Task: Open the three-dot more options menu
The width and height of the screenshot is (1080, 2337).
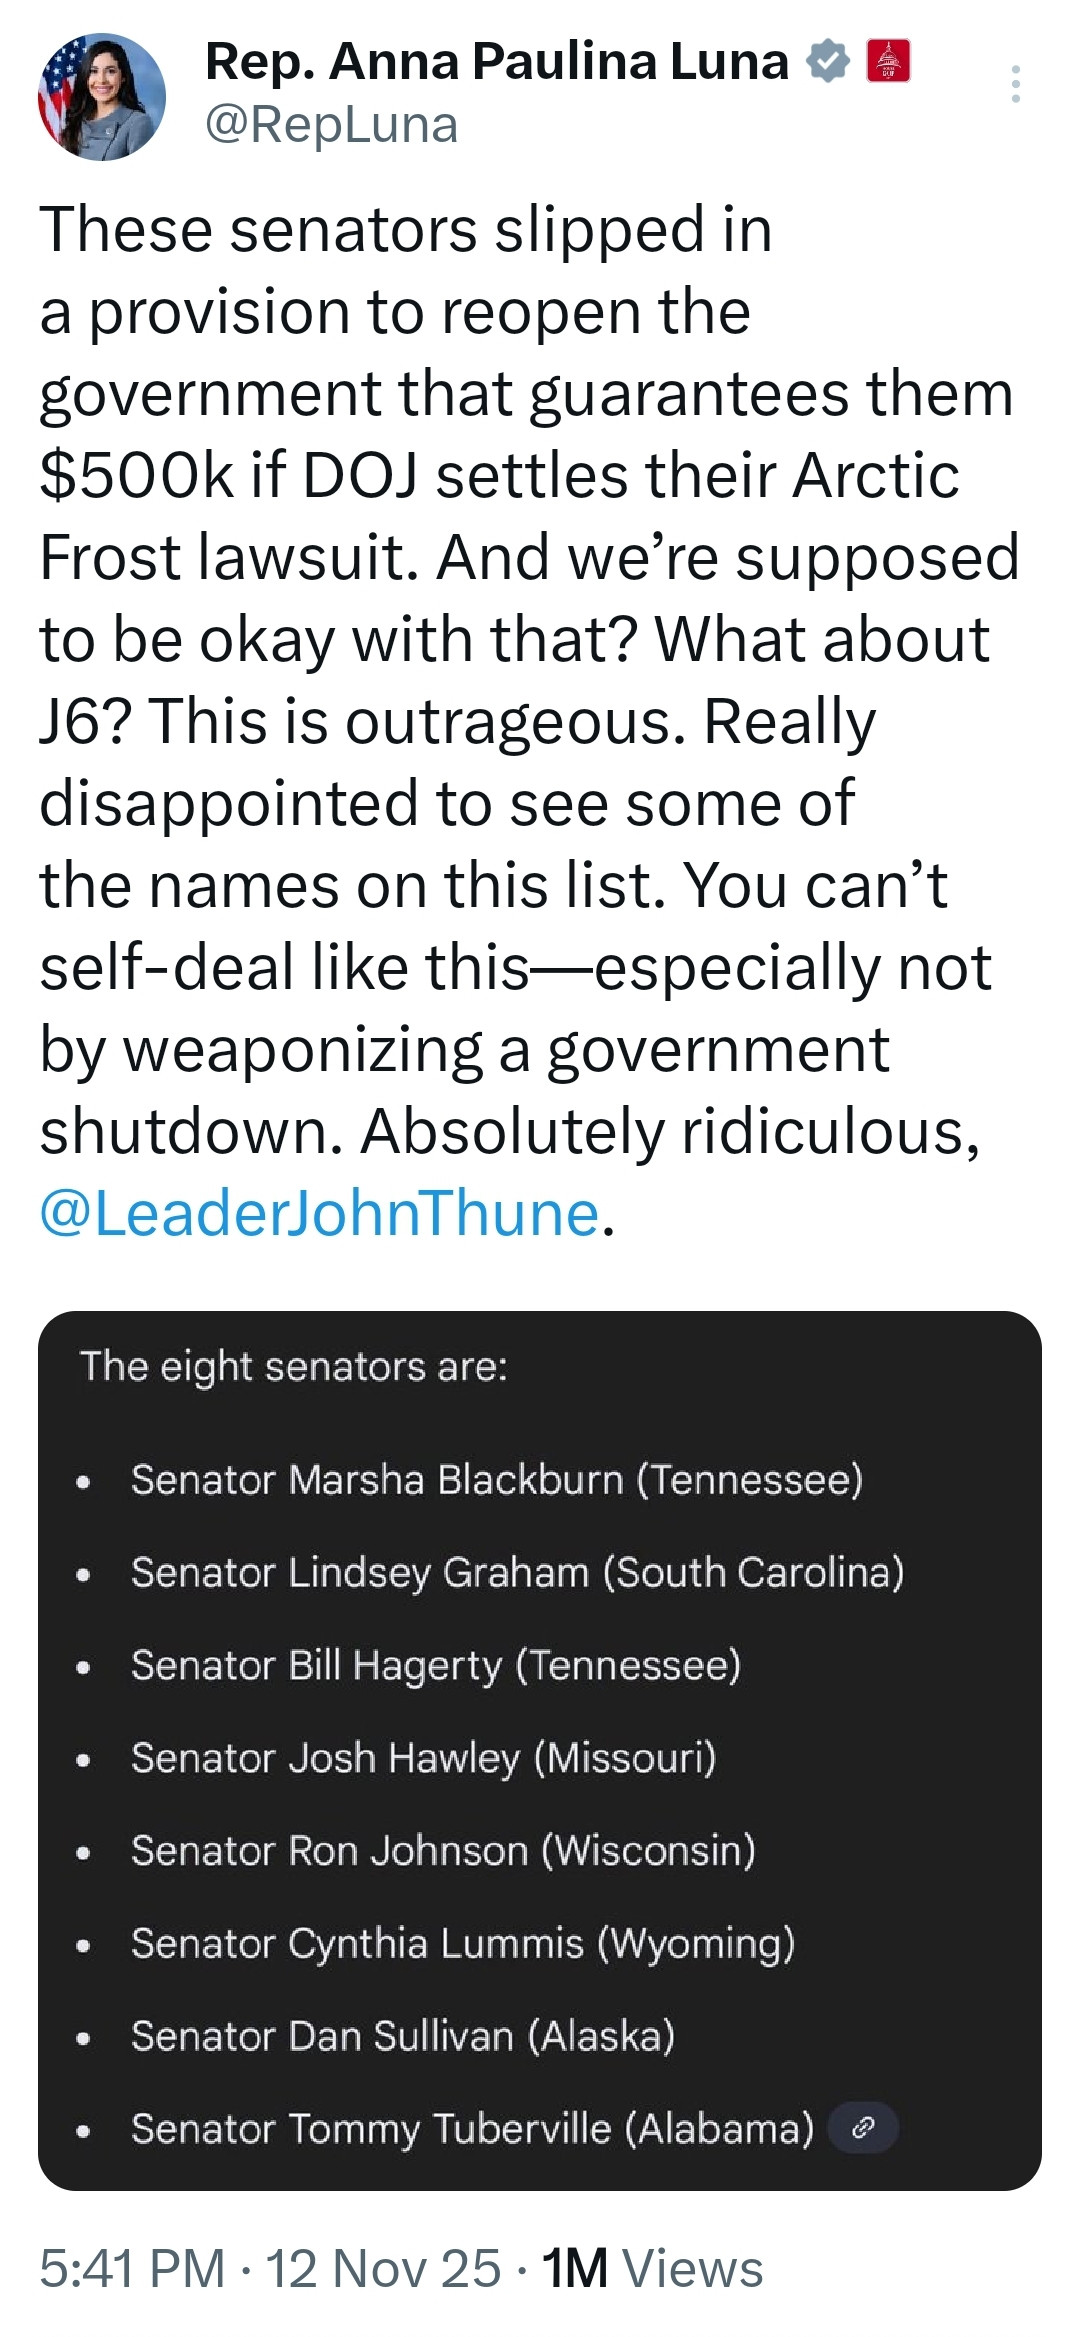Action: pyautogui.click(x=1015, y=84)
